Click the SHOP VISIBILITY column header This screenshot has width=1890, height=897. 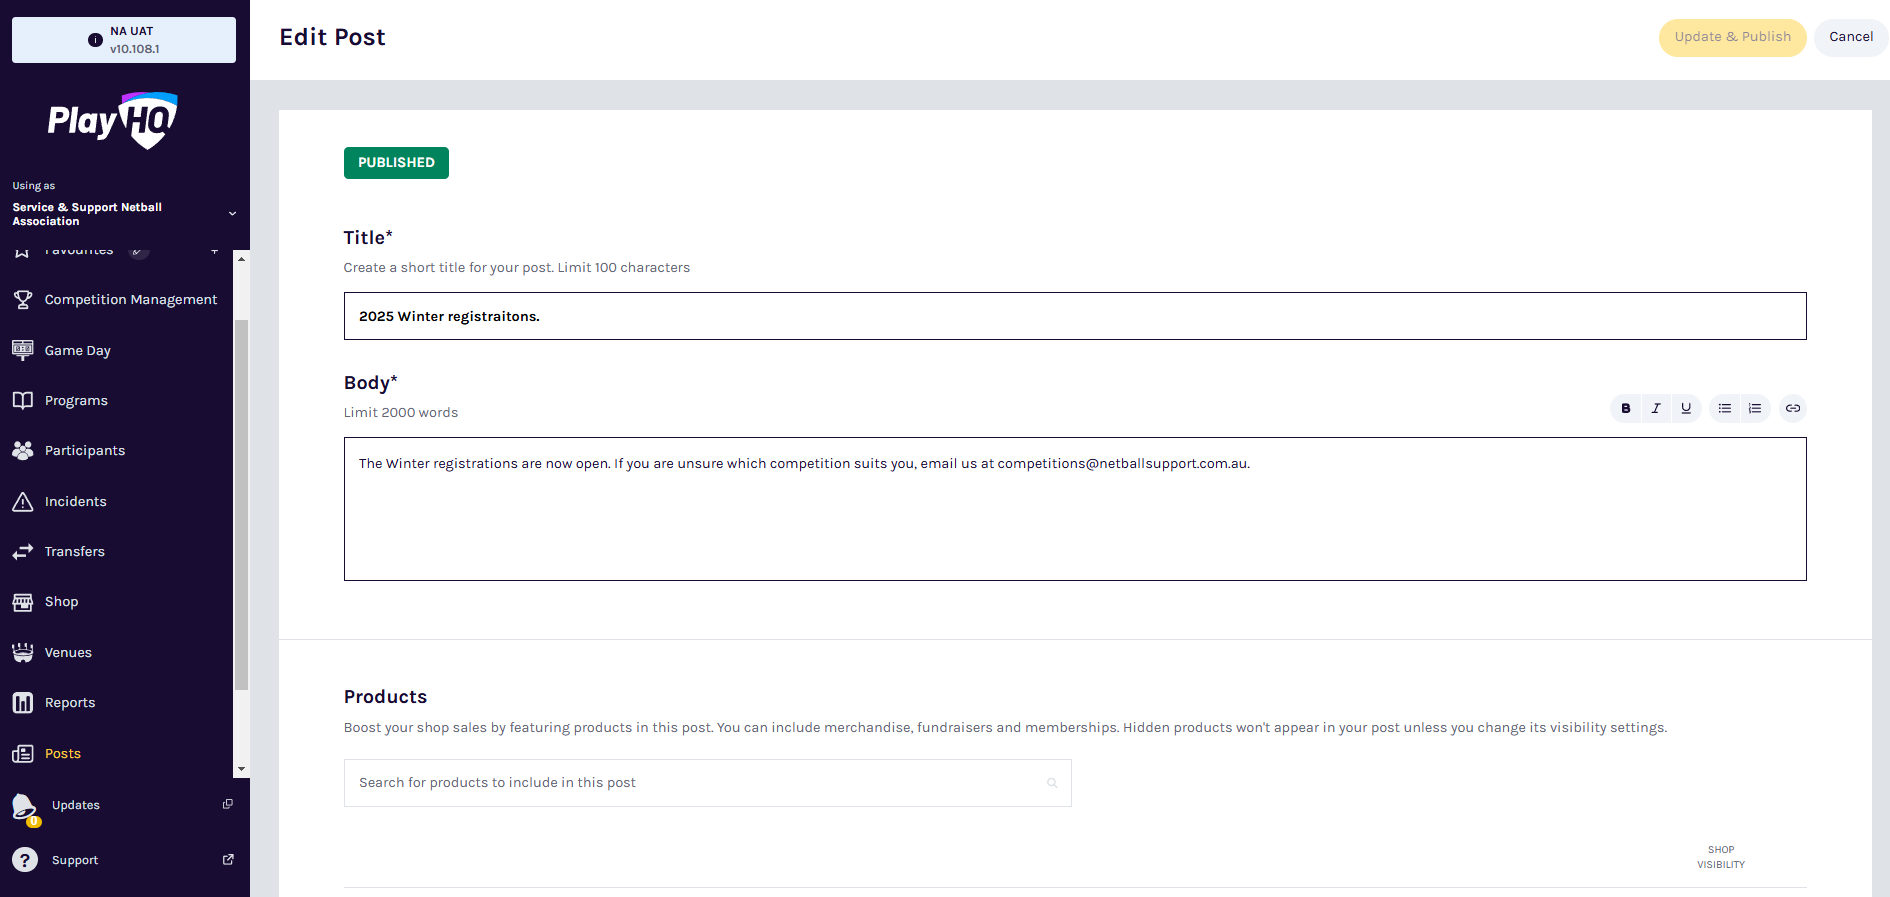click(1721, 857)
